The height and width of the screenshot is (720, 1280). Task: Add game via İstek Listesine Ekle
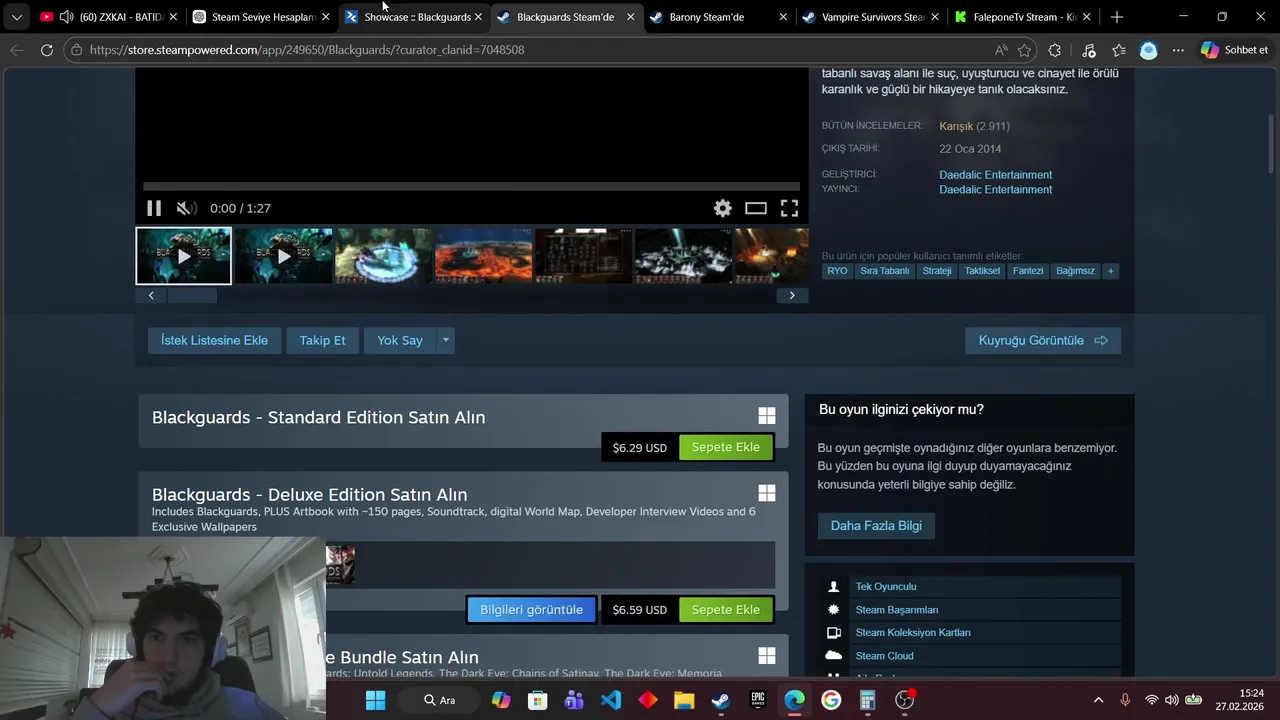coord(214,340)
